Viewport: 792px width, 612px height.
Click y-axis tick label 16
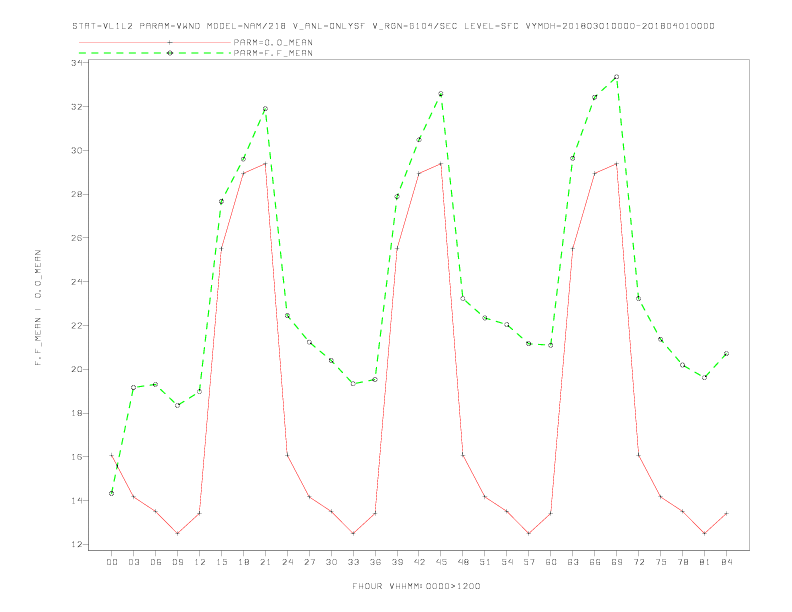tap(77, 457)
